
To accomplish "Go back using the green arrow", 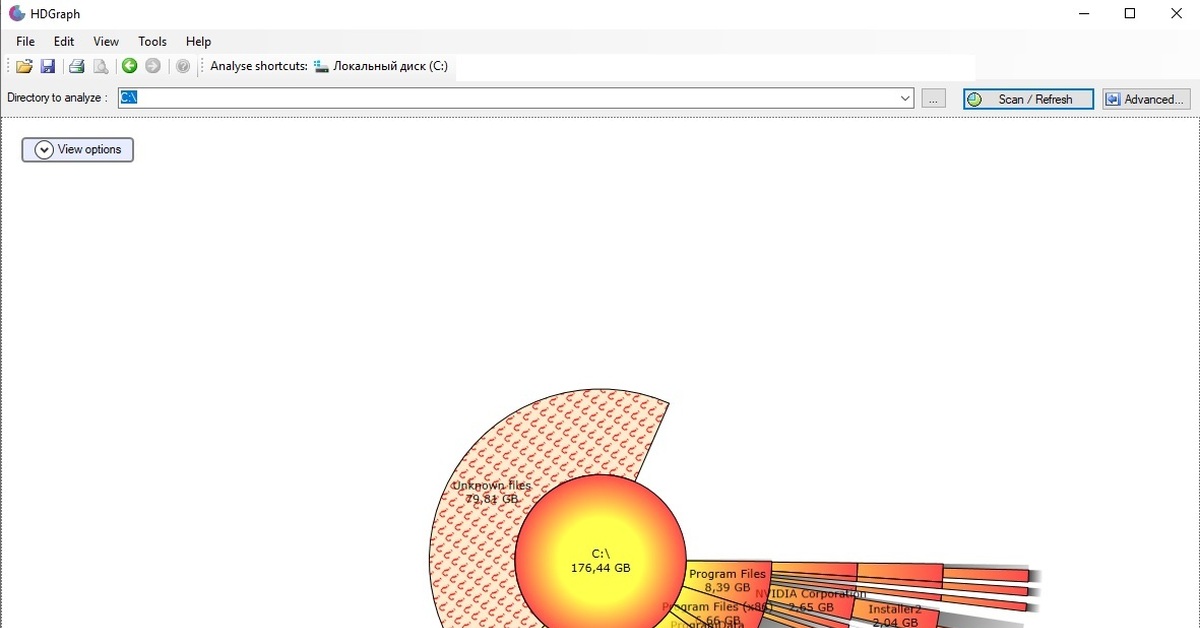I will (129, 67).
